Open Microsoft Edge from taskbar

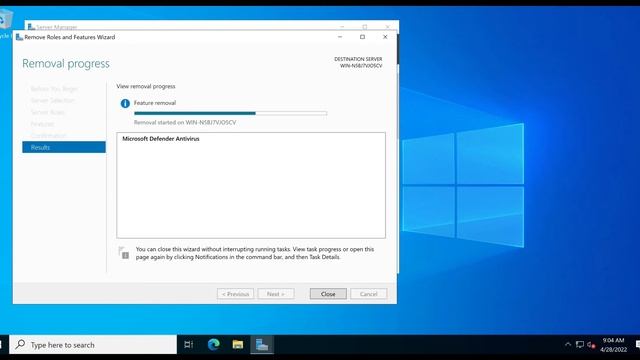[x=213, y=345]
